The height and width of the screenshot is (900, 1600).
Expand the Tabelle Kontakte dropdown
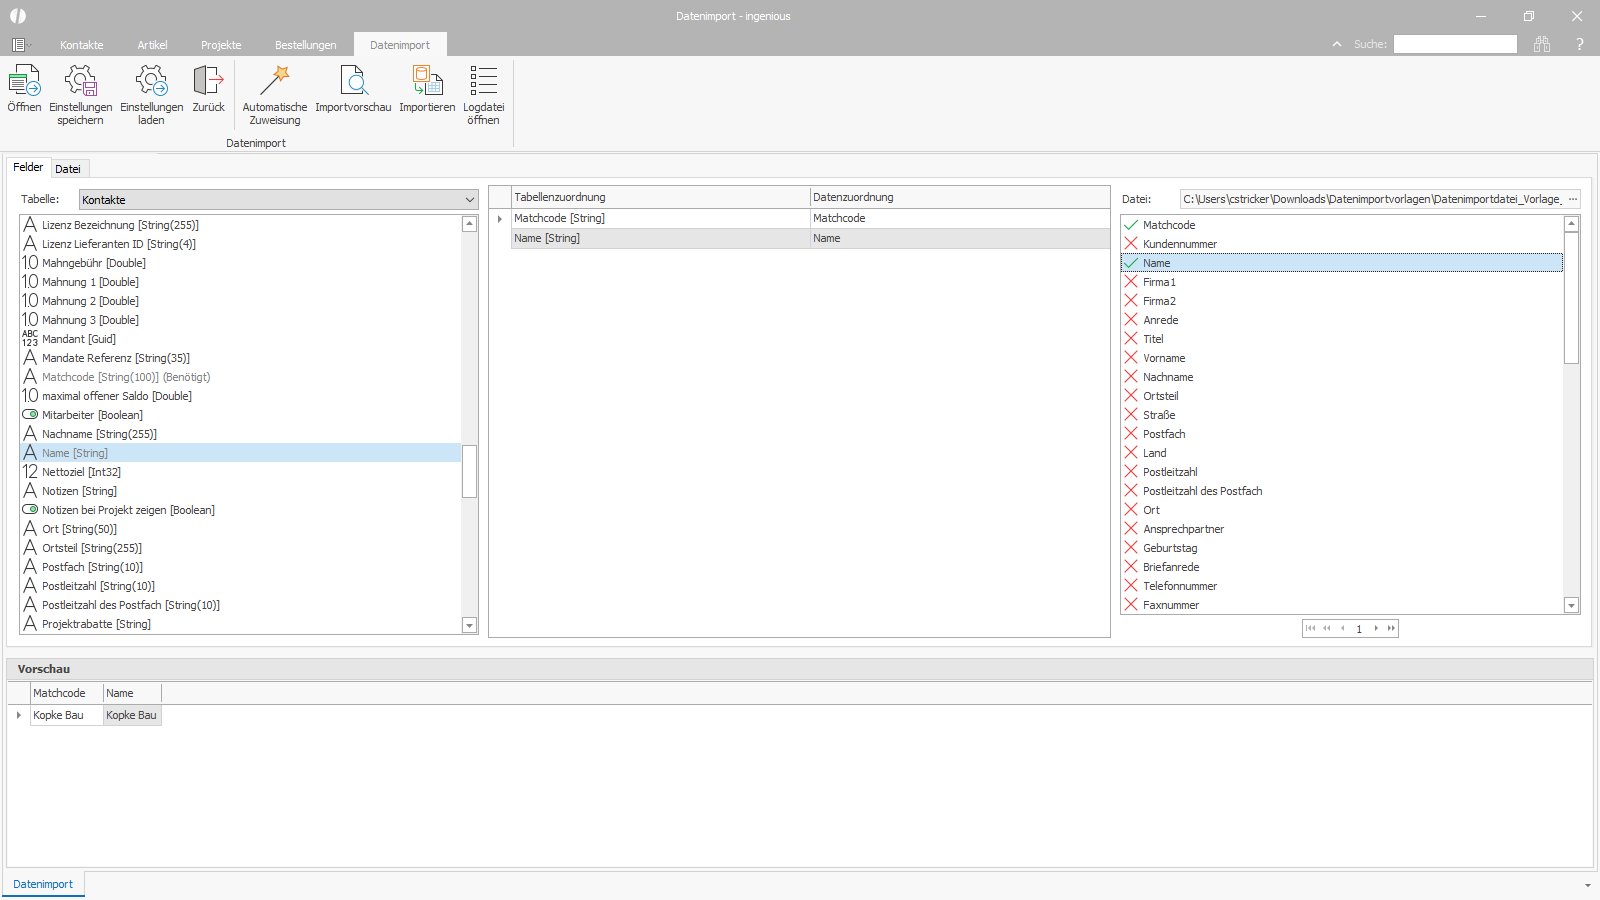click(469, 200)
